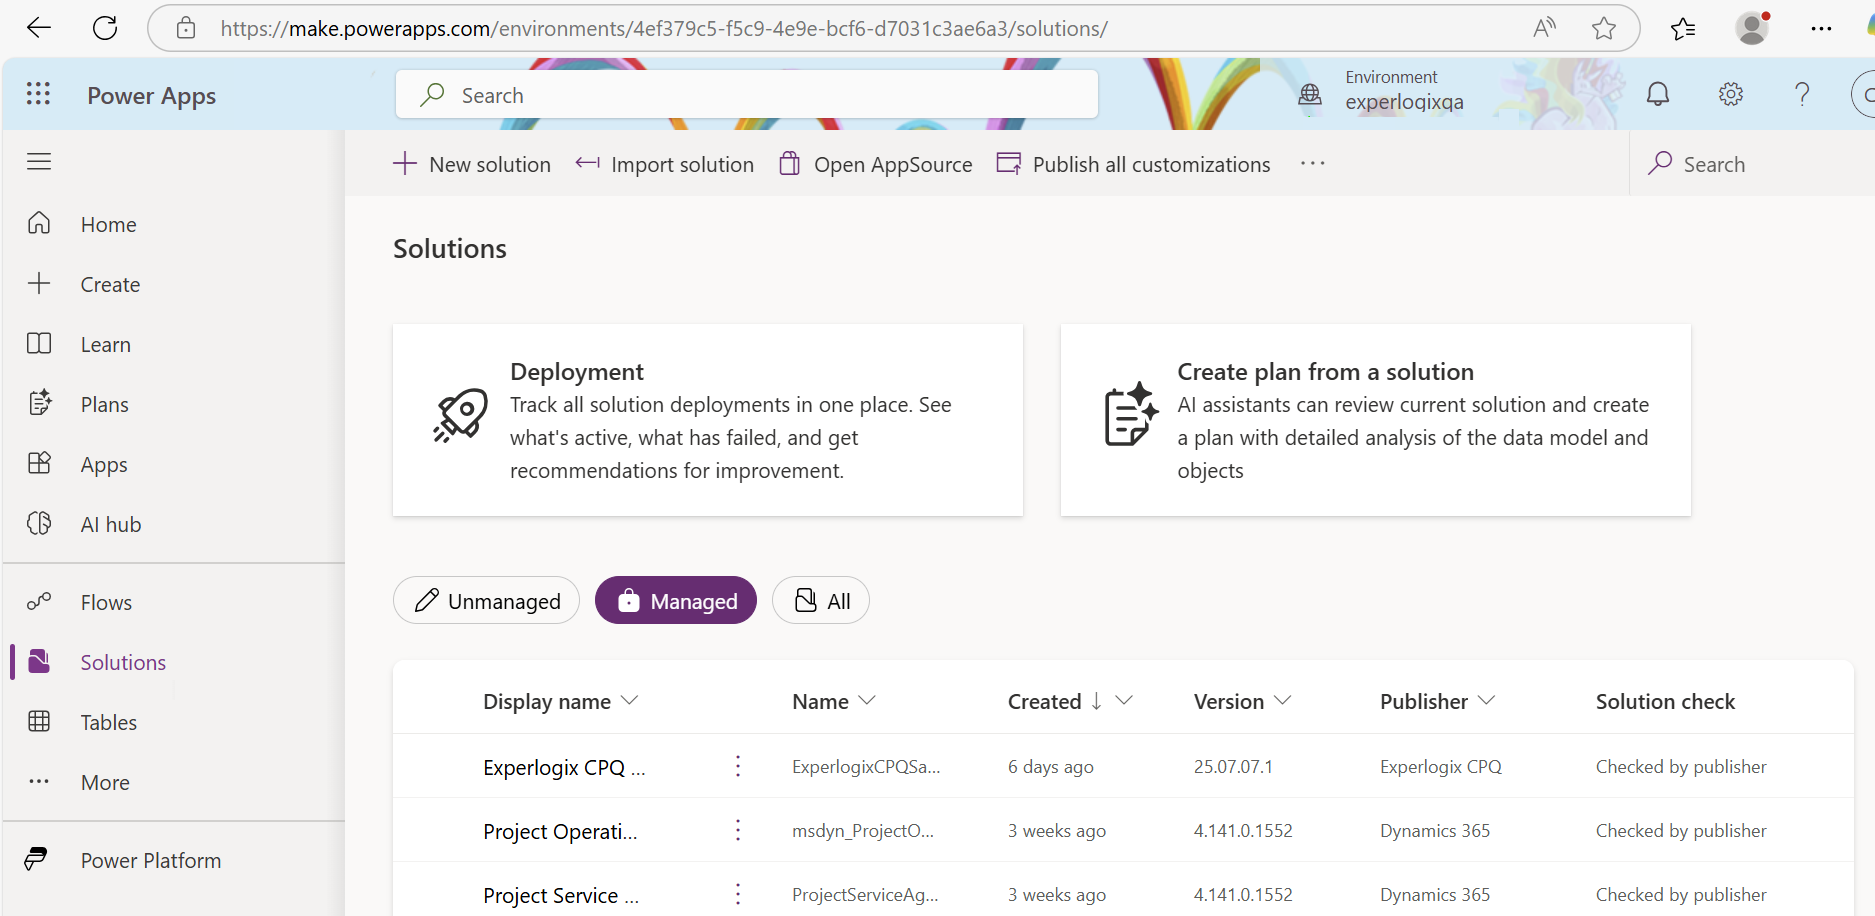Open row options for Experlogix CPQ solution
This screenshot has width=1875, height=916.
tap(738, 767)
